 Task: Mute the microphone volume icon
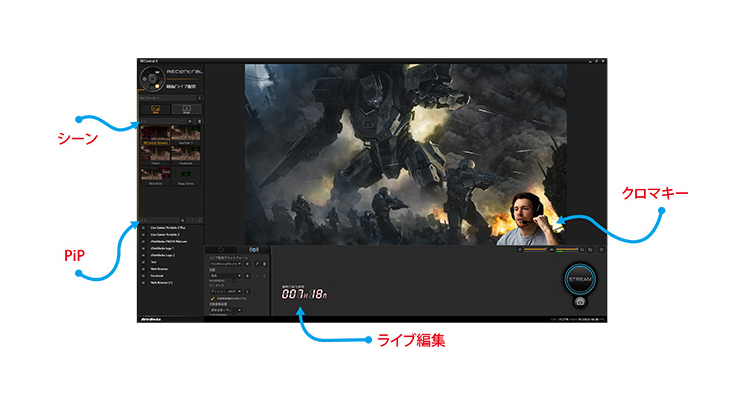pos(520,250)
